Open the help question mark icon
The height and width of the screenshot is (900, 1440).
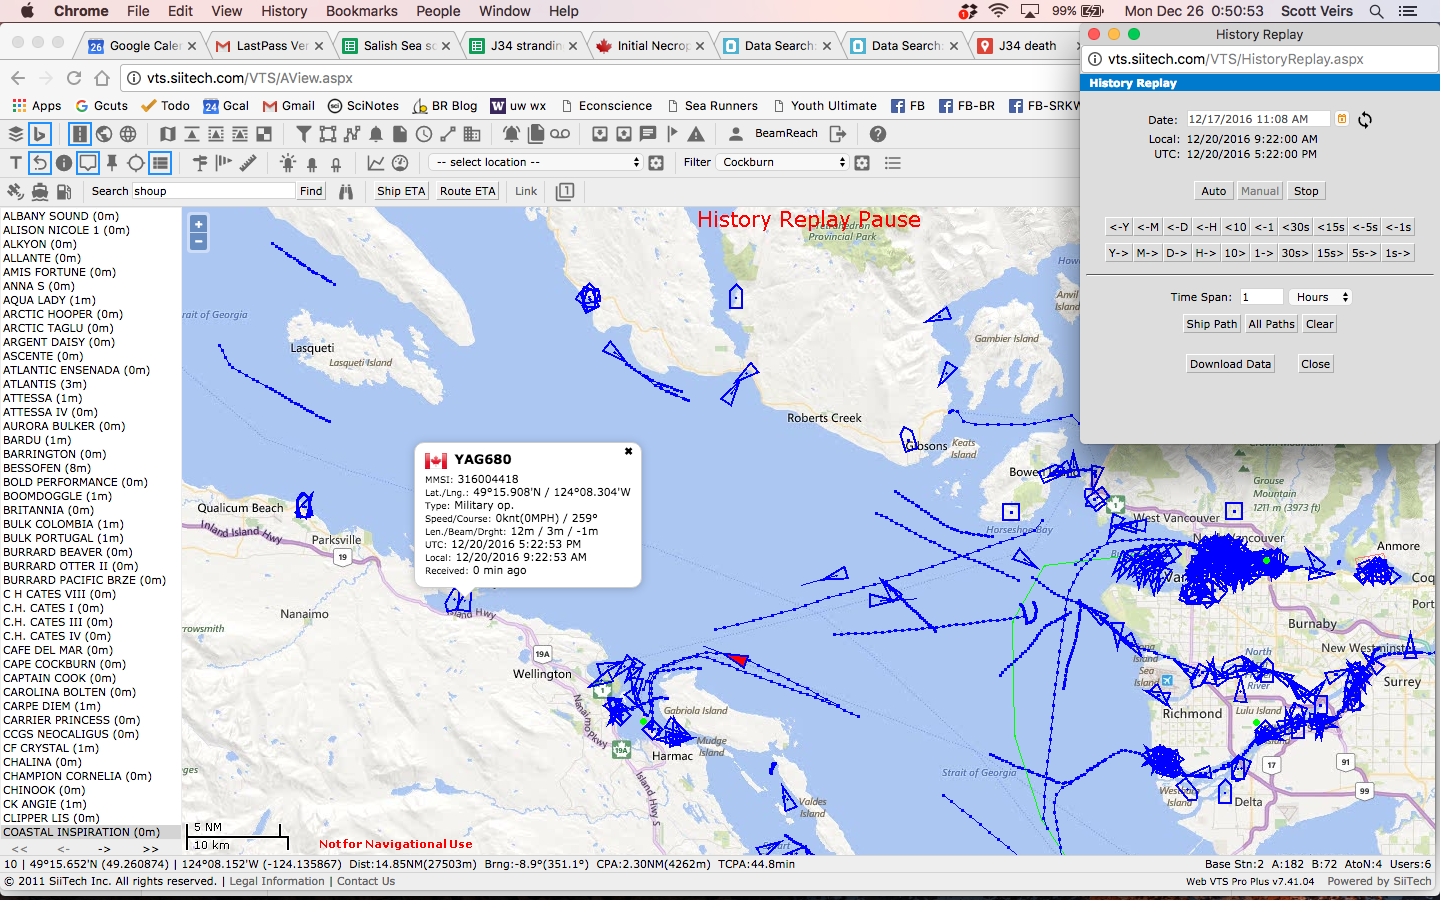coord(877,134)
